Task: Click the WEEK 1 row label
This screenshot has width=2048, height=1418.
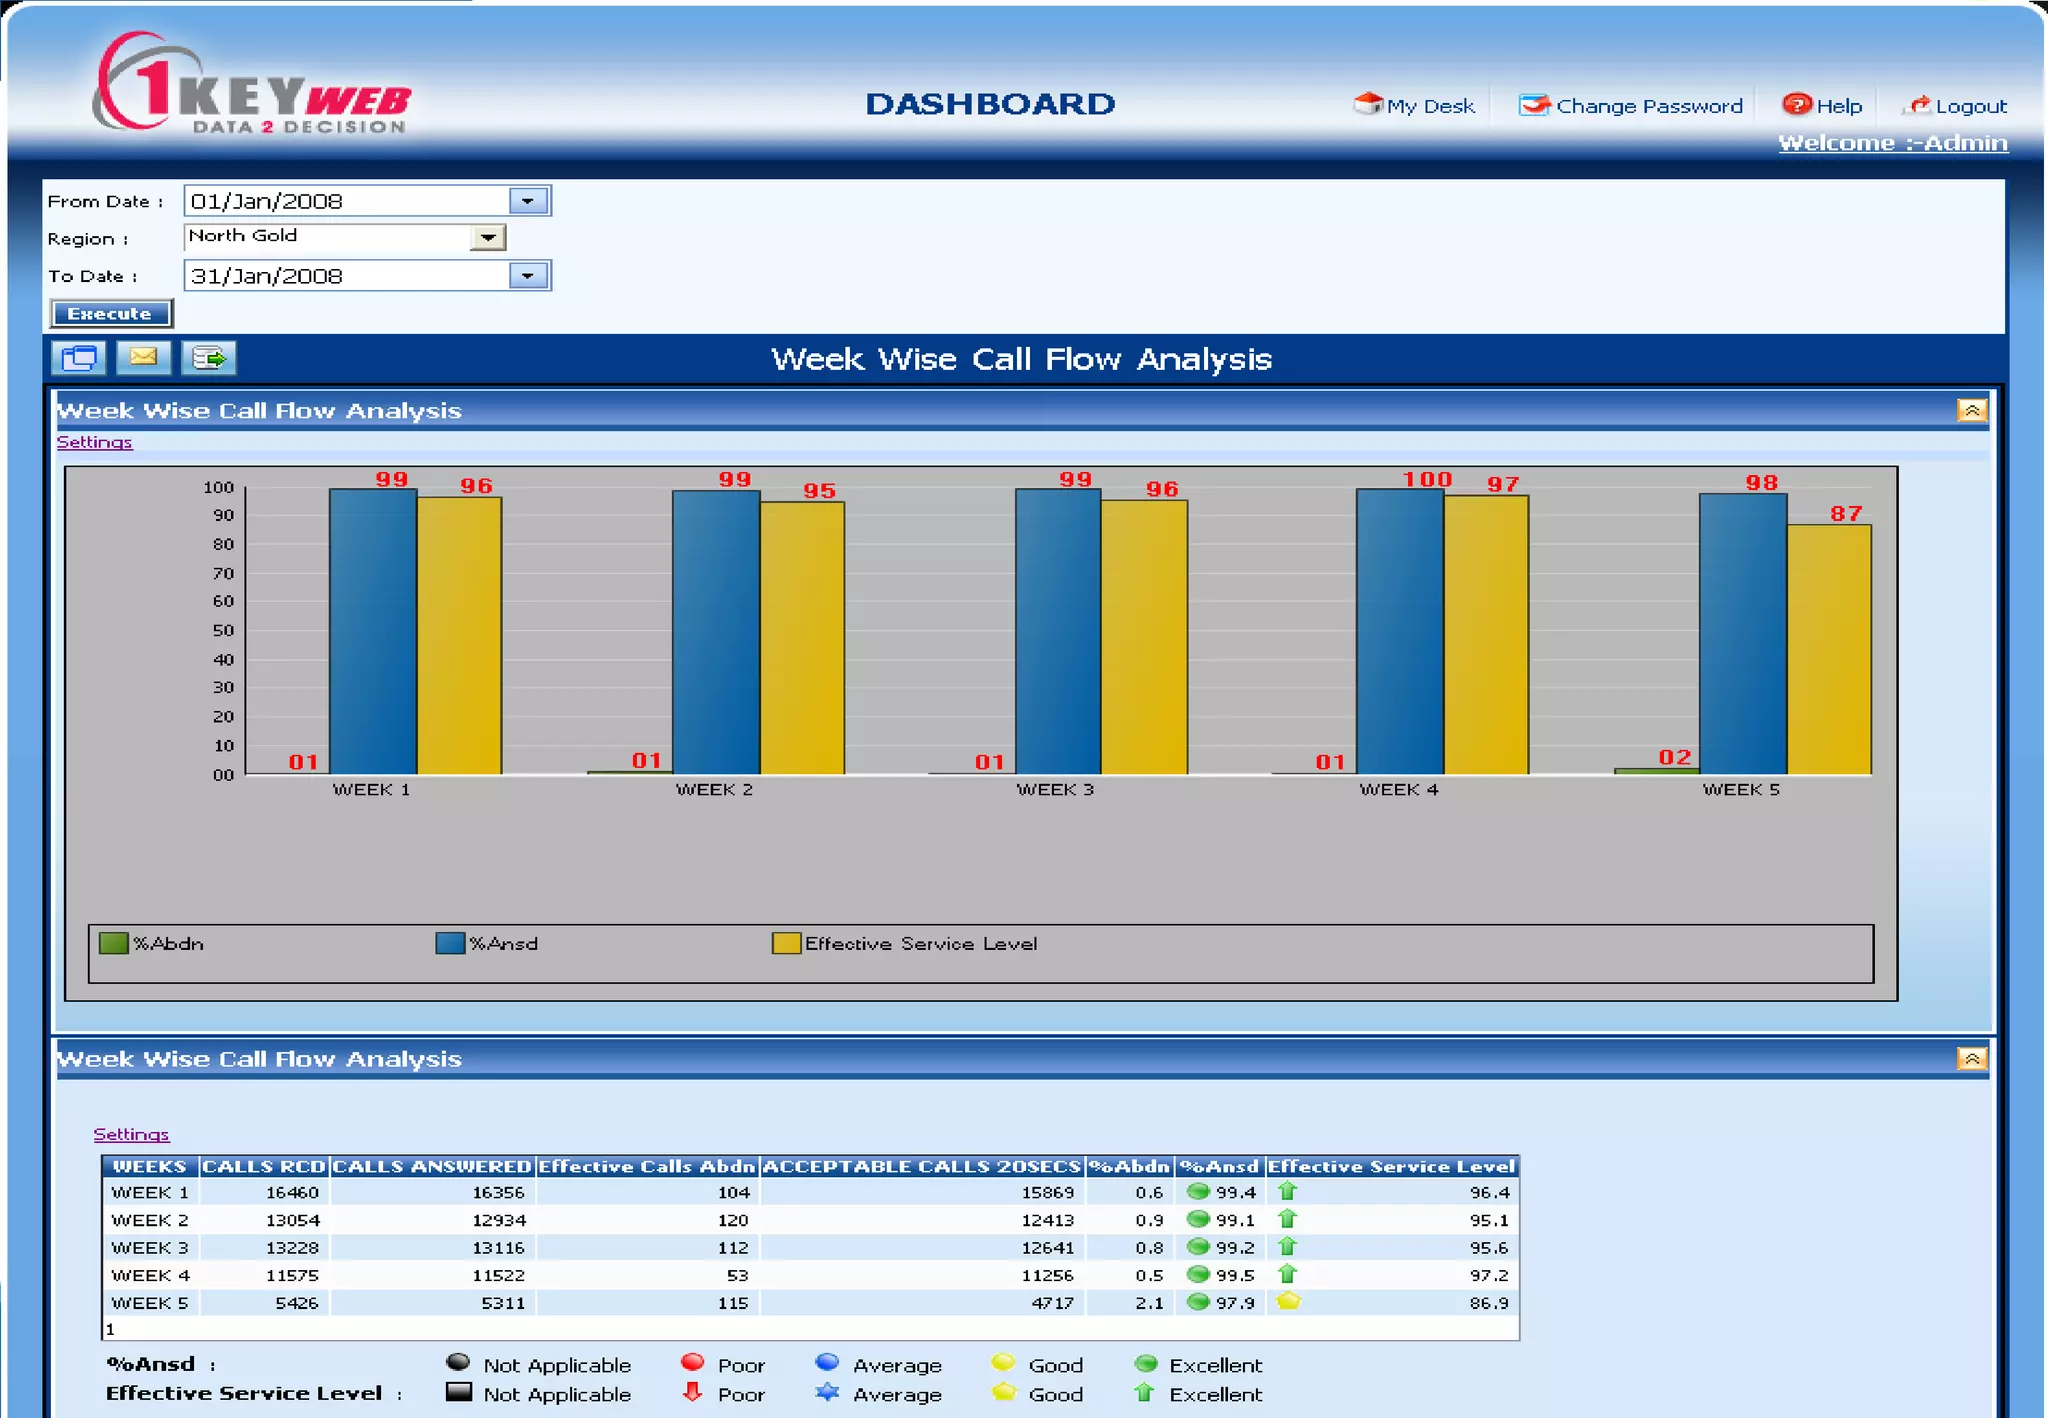Action: pos(150,1192)
